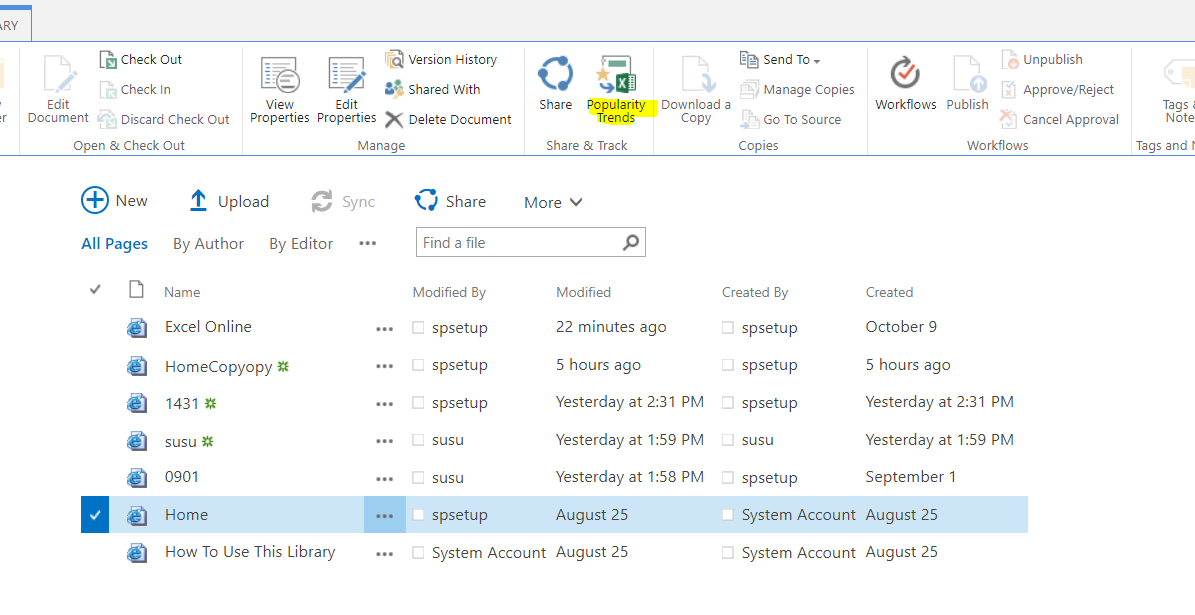Click presence box beside Created By spsetup for 1431
The image size is (1195, 615).
pyautogui.click(x=728, y=402)
